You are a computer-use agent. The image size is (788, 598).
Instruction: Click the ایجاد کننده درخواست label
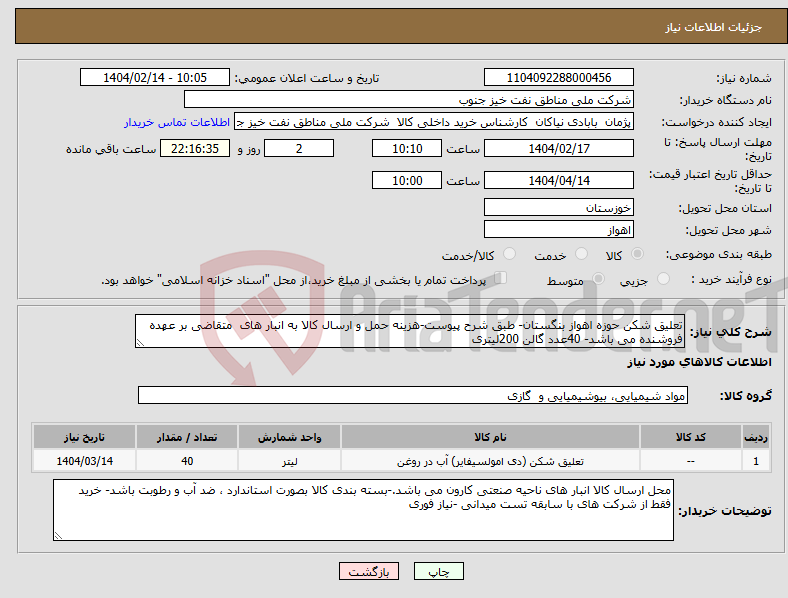[716, 123]
